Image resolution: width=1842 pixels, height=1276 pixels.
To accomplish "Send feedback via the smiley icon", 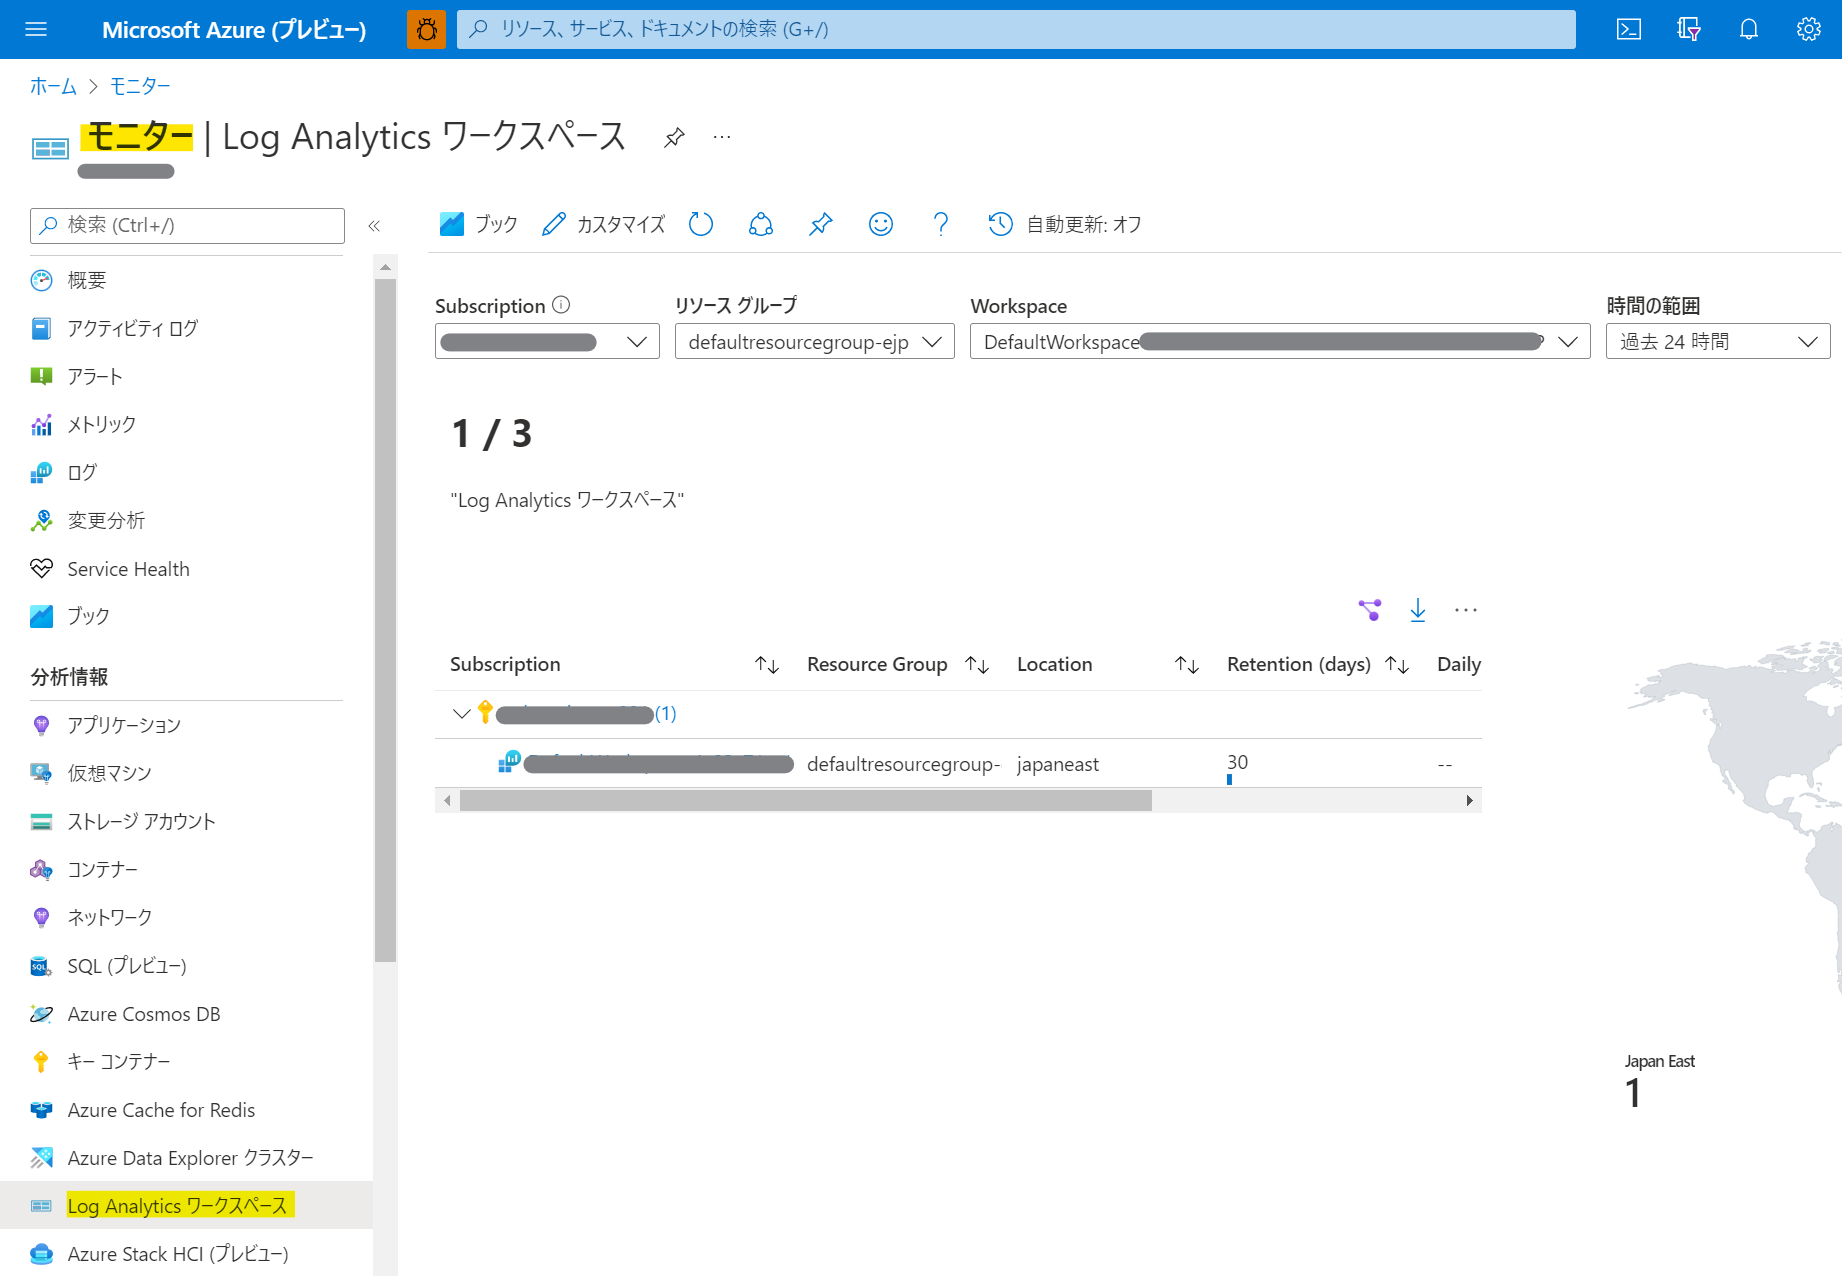I will 880,224.
